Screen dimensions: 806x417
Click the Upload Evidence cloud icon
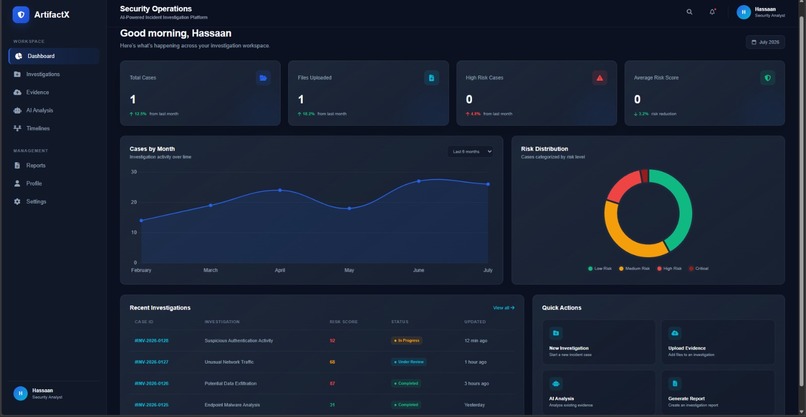click(x=675, y=333)
